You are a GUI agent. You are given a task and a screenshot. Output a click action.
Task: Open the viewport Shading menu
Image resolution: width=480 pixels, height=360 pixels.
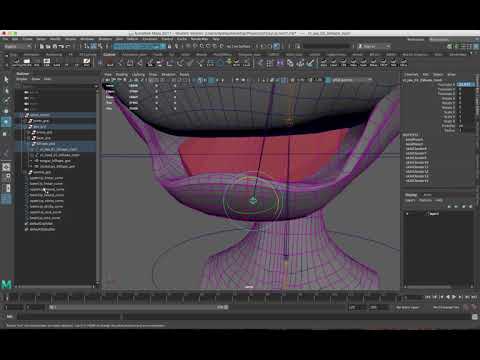tap(121, 74)
